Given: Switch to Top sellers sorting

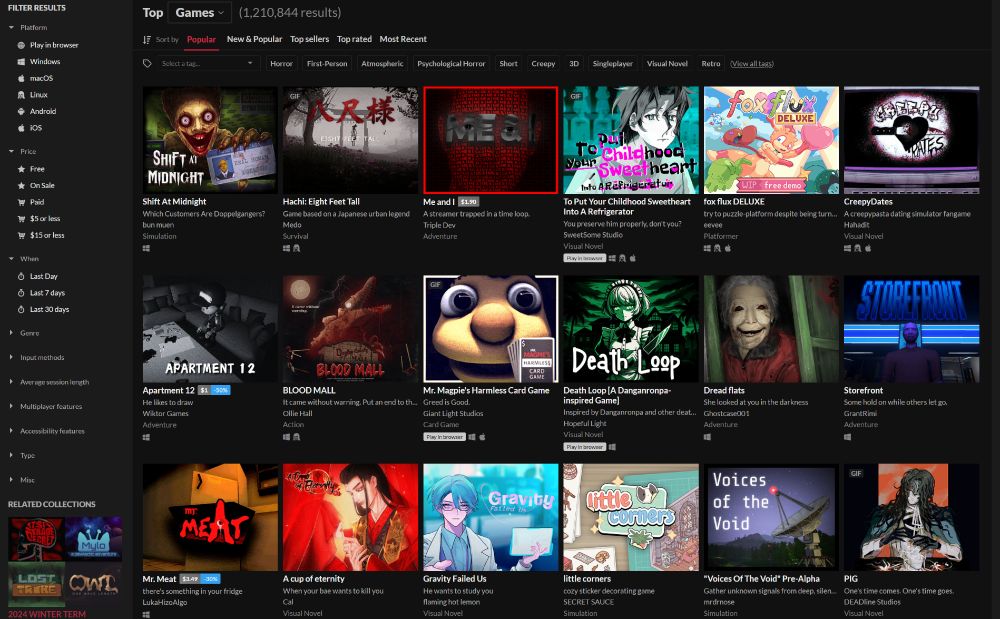Looking at the screenshot, I should (x=309, y=40).
